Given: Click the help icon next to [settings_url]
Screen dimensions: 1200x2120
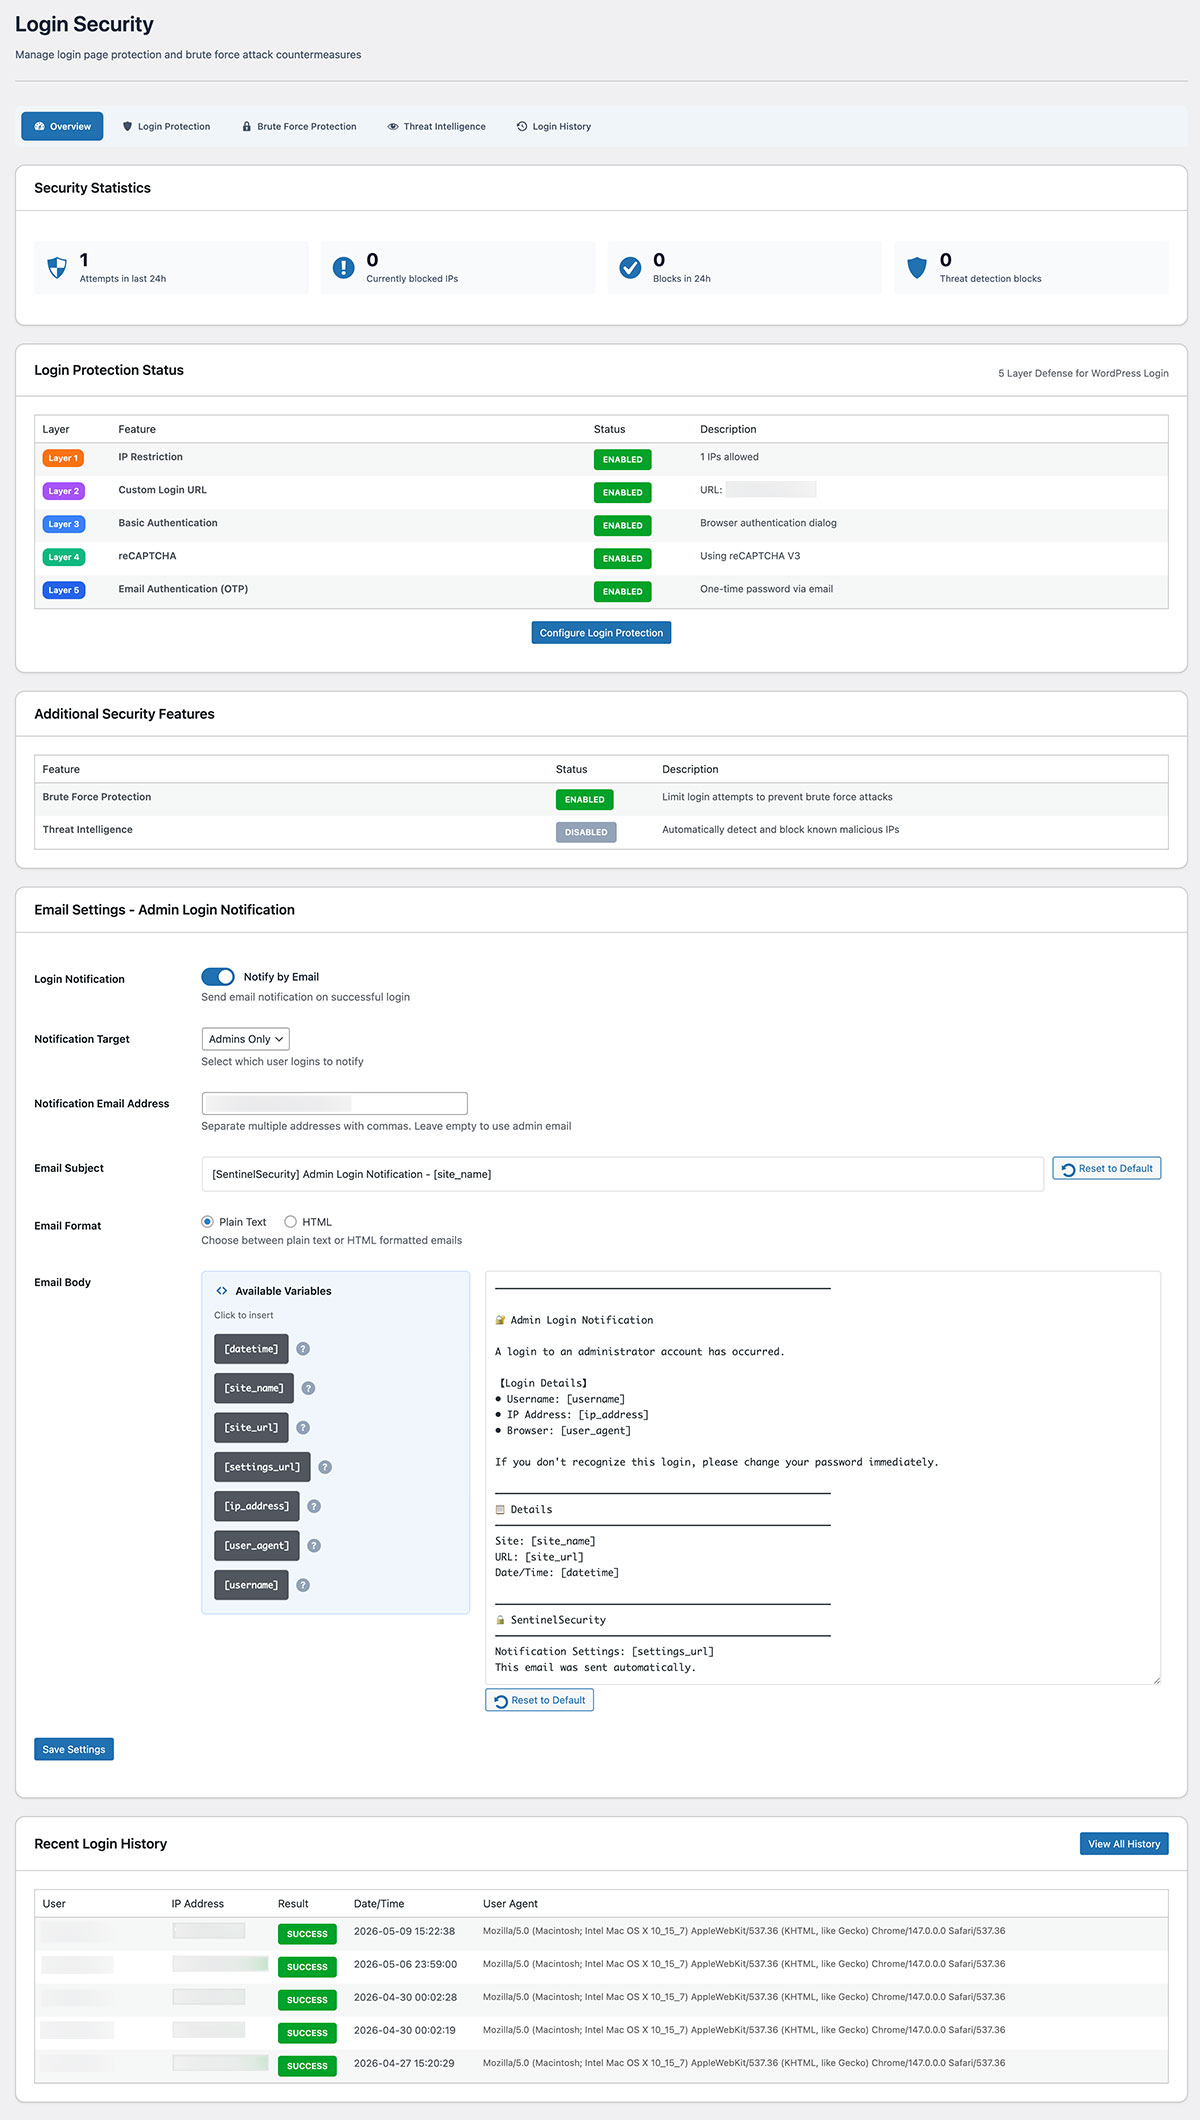Looking at the screenshot, I should click(x=325, y=1467).
